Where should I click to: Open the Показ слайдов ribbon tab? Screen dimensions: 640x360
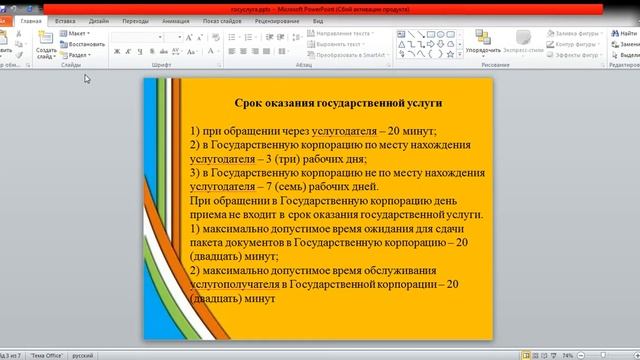click(x=222, y=21)
